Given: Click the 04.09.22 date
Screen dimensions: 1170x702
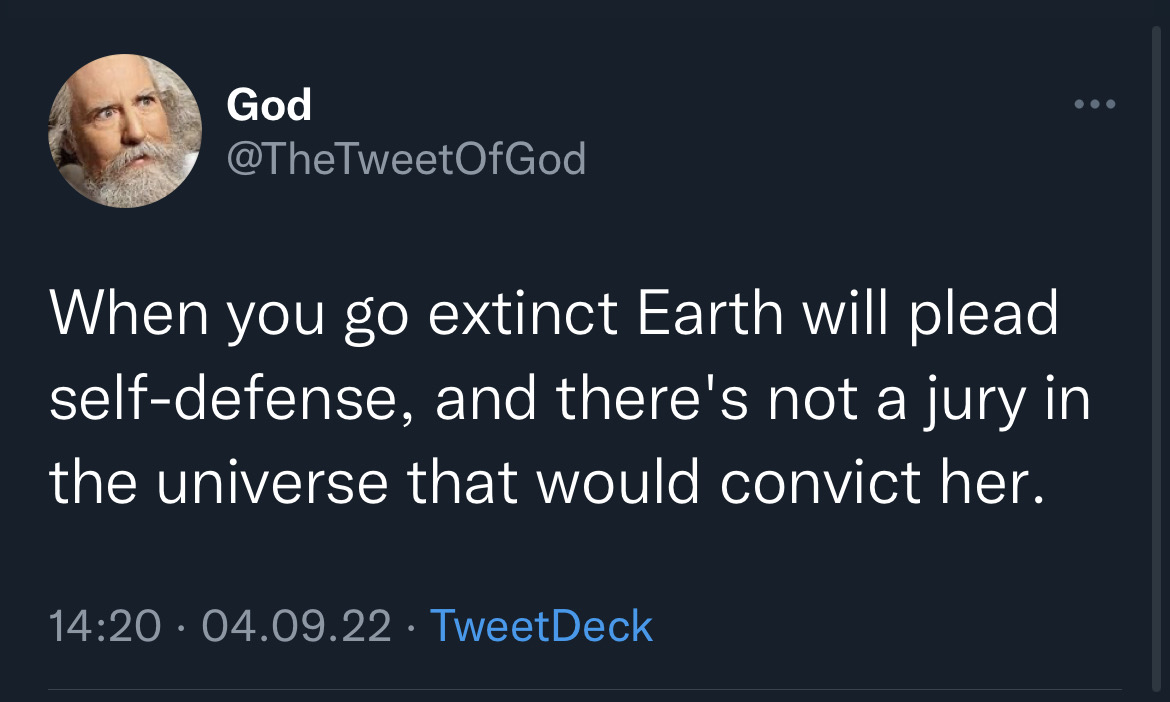Looking at the screenshot, I should pos(296,625).
